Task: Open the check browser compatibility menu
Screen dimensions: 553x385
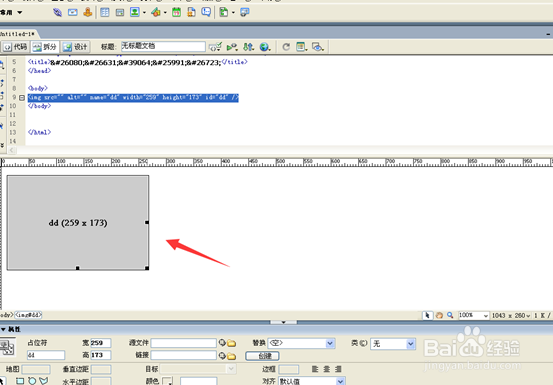Action: click(x=232, y=47)
